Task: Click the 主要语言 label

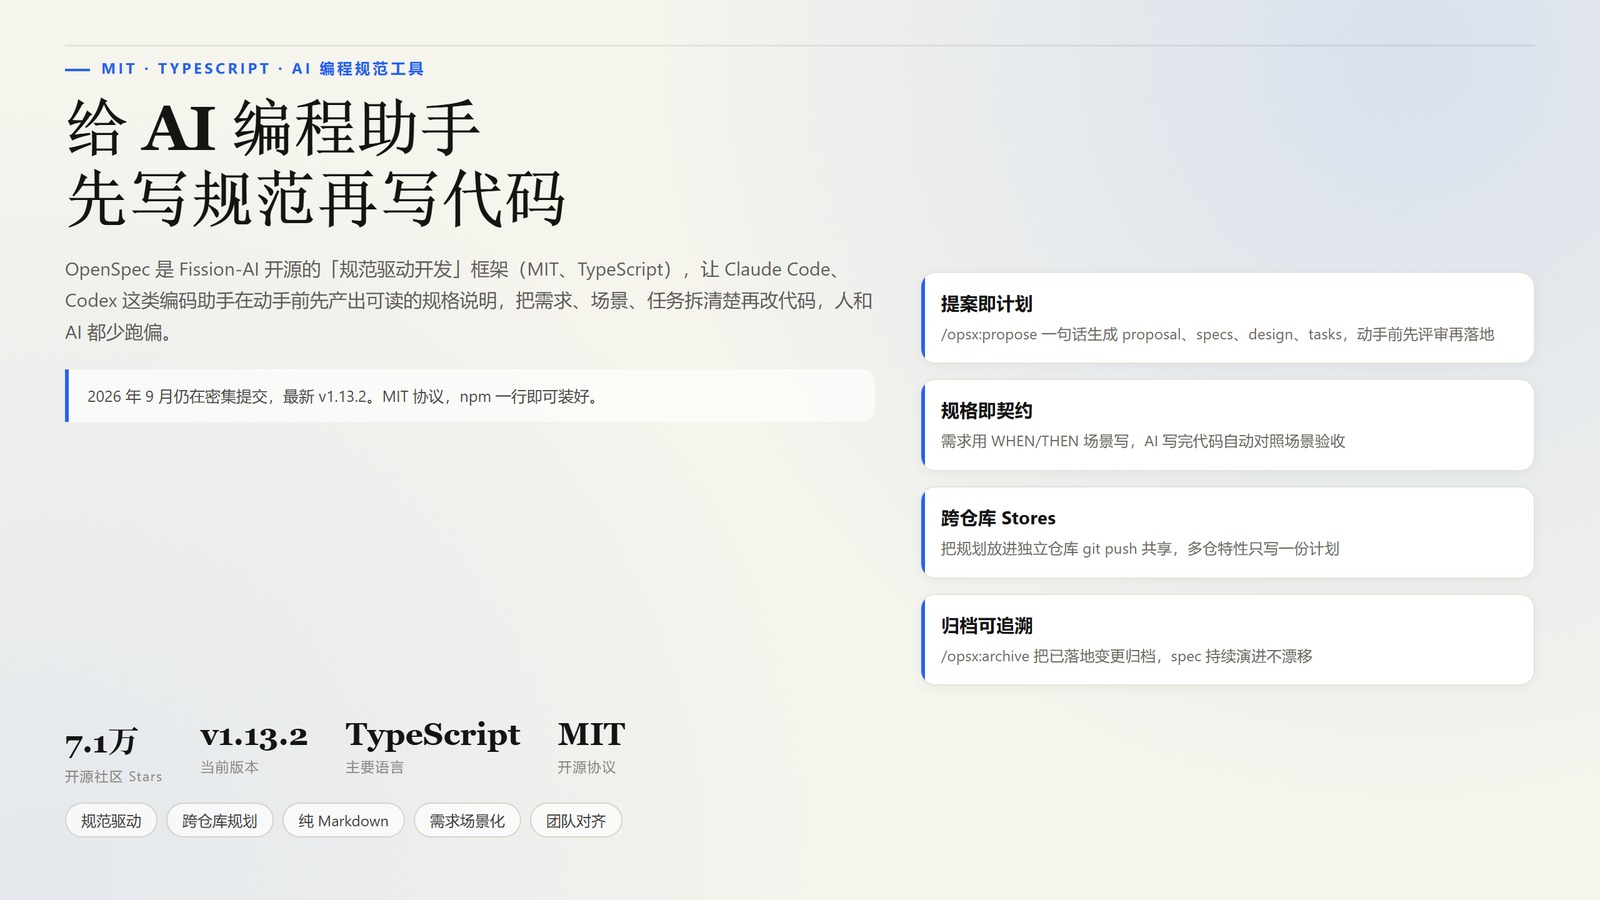Action: click(x=375, y=767)
